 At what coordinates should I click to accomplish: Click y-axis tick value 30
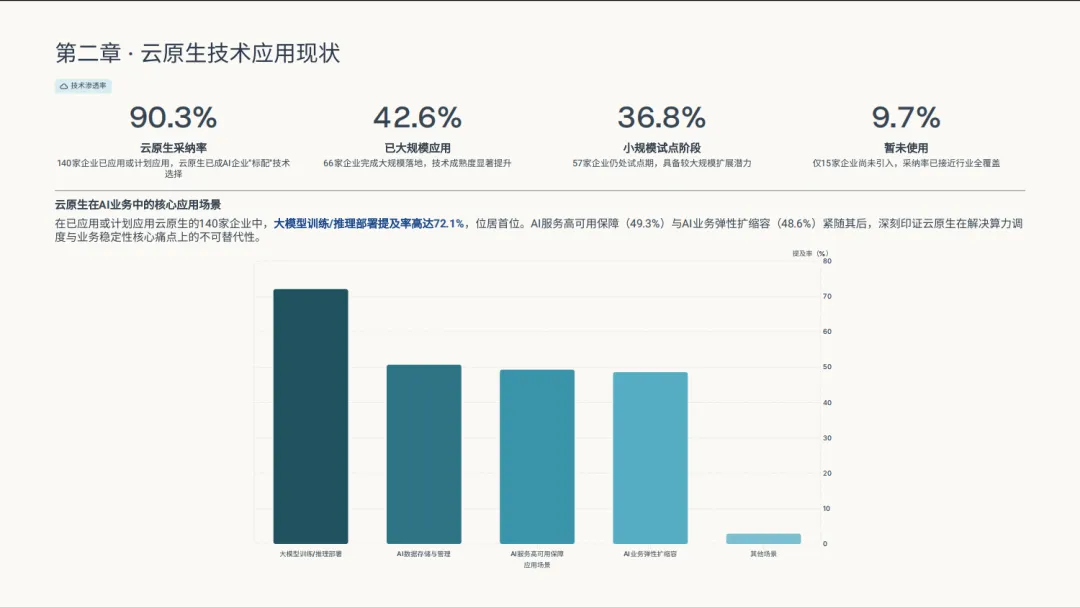coord(827,438)
